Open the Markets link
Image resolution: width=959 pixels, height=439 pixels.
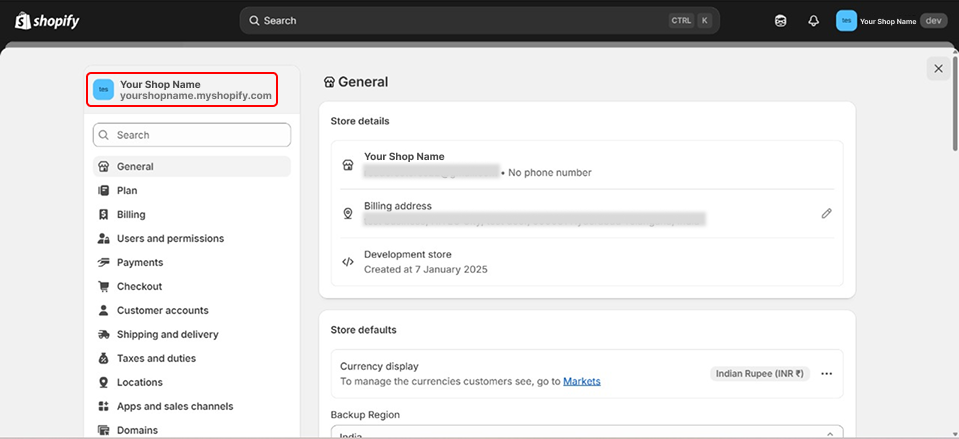pos(581,381)
